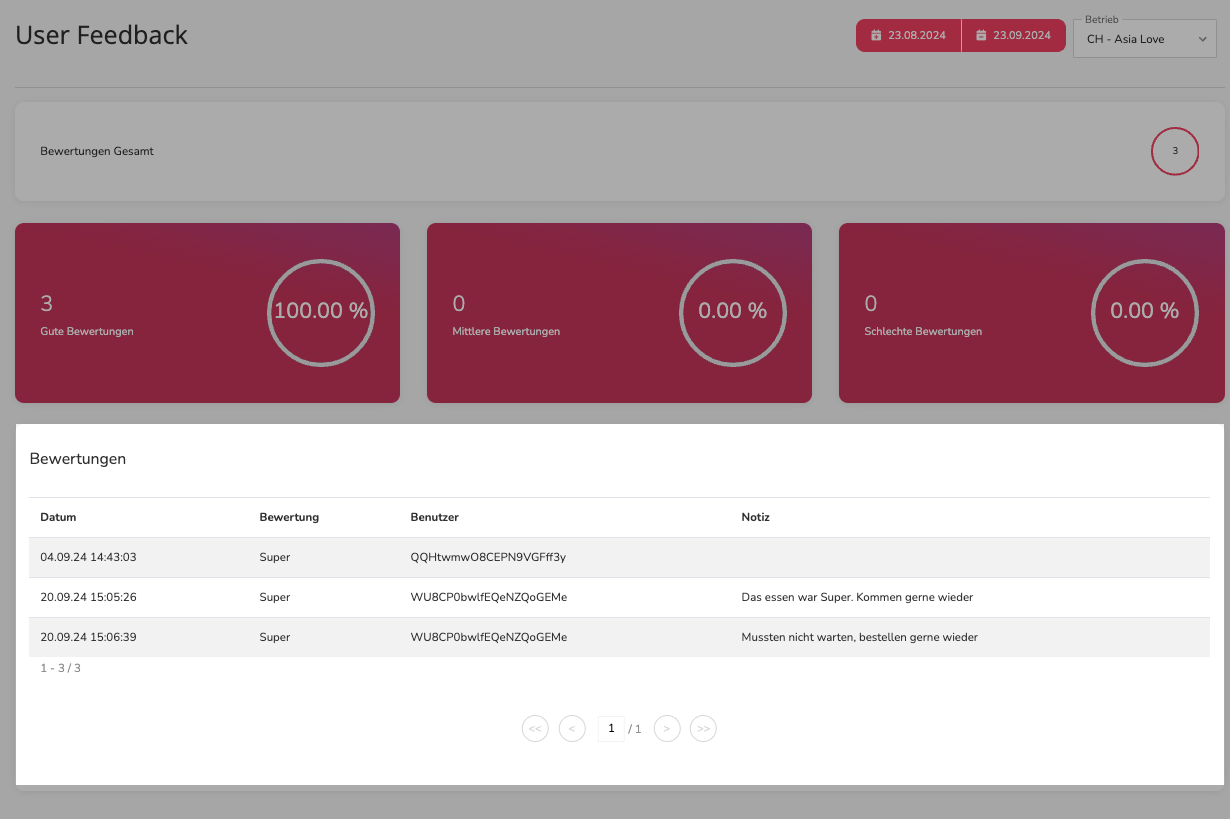Screen dimensions: 1230x819
Task: Click the '/ 1' total pages text
Action: tap(635, 729)
